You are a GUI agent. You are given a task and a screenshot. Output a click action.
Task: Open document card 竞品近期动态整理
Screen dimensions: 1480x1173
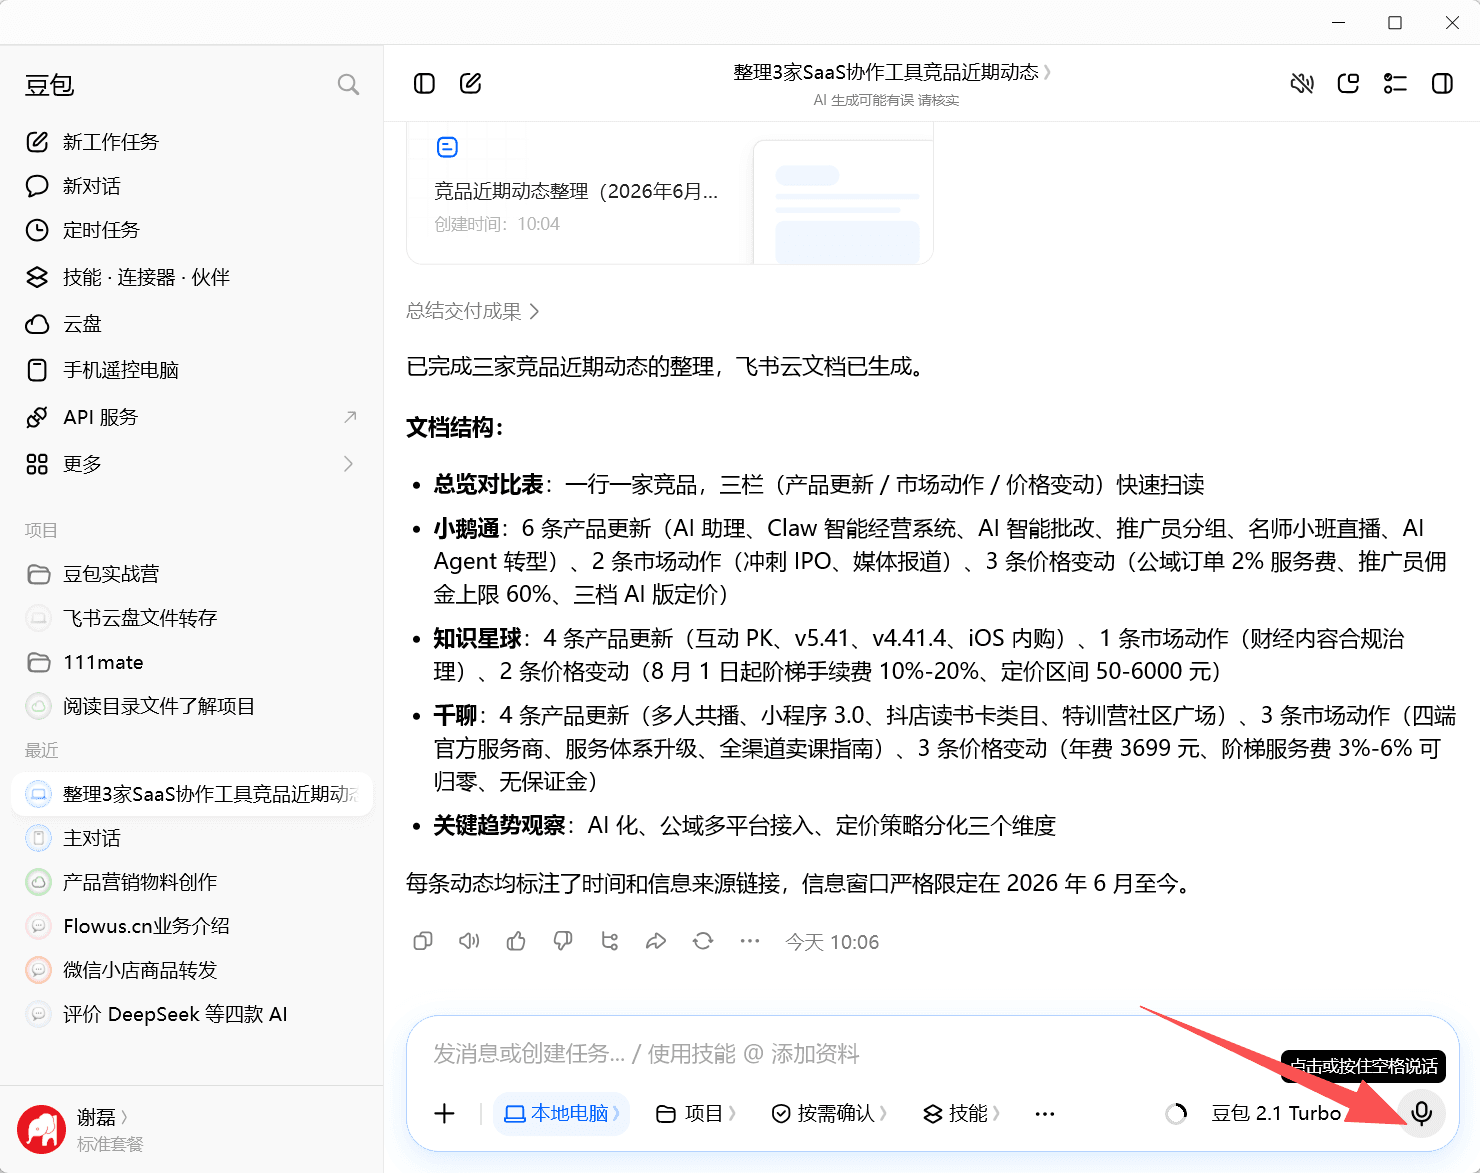pyautogui.click(x=670, y=194)
